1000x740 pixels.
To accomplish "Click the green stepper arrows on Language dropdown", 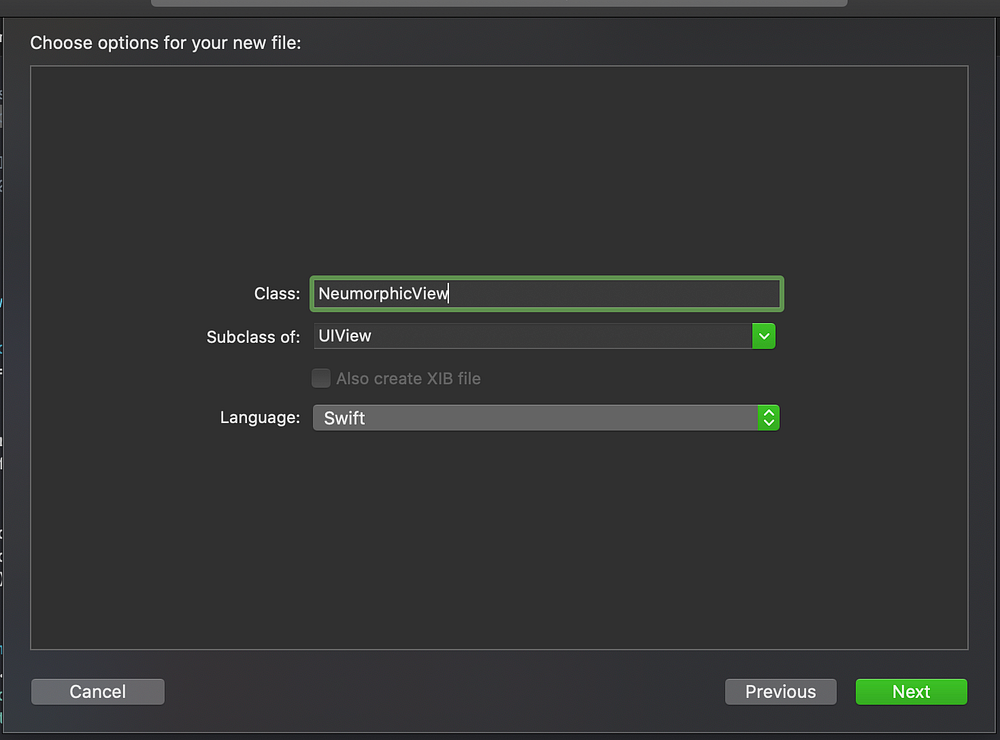I will pos(768,417).
